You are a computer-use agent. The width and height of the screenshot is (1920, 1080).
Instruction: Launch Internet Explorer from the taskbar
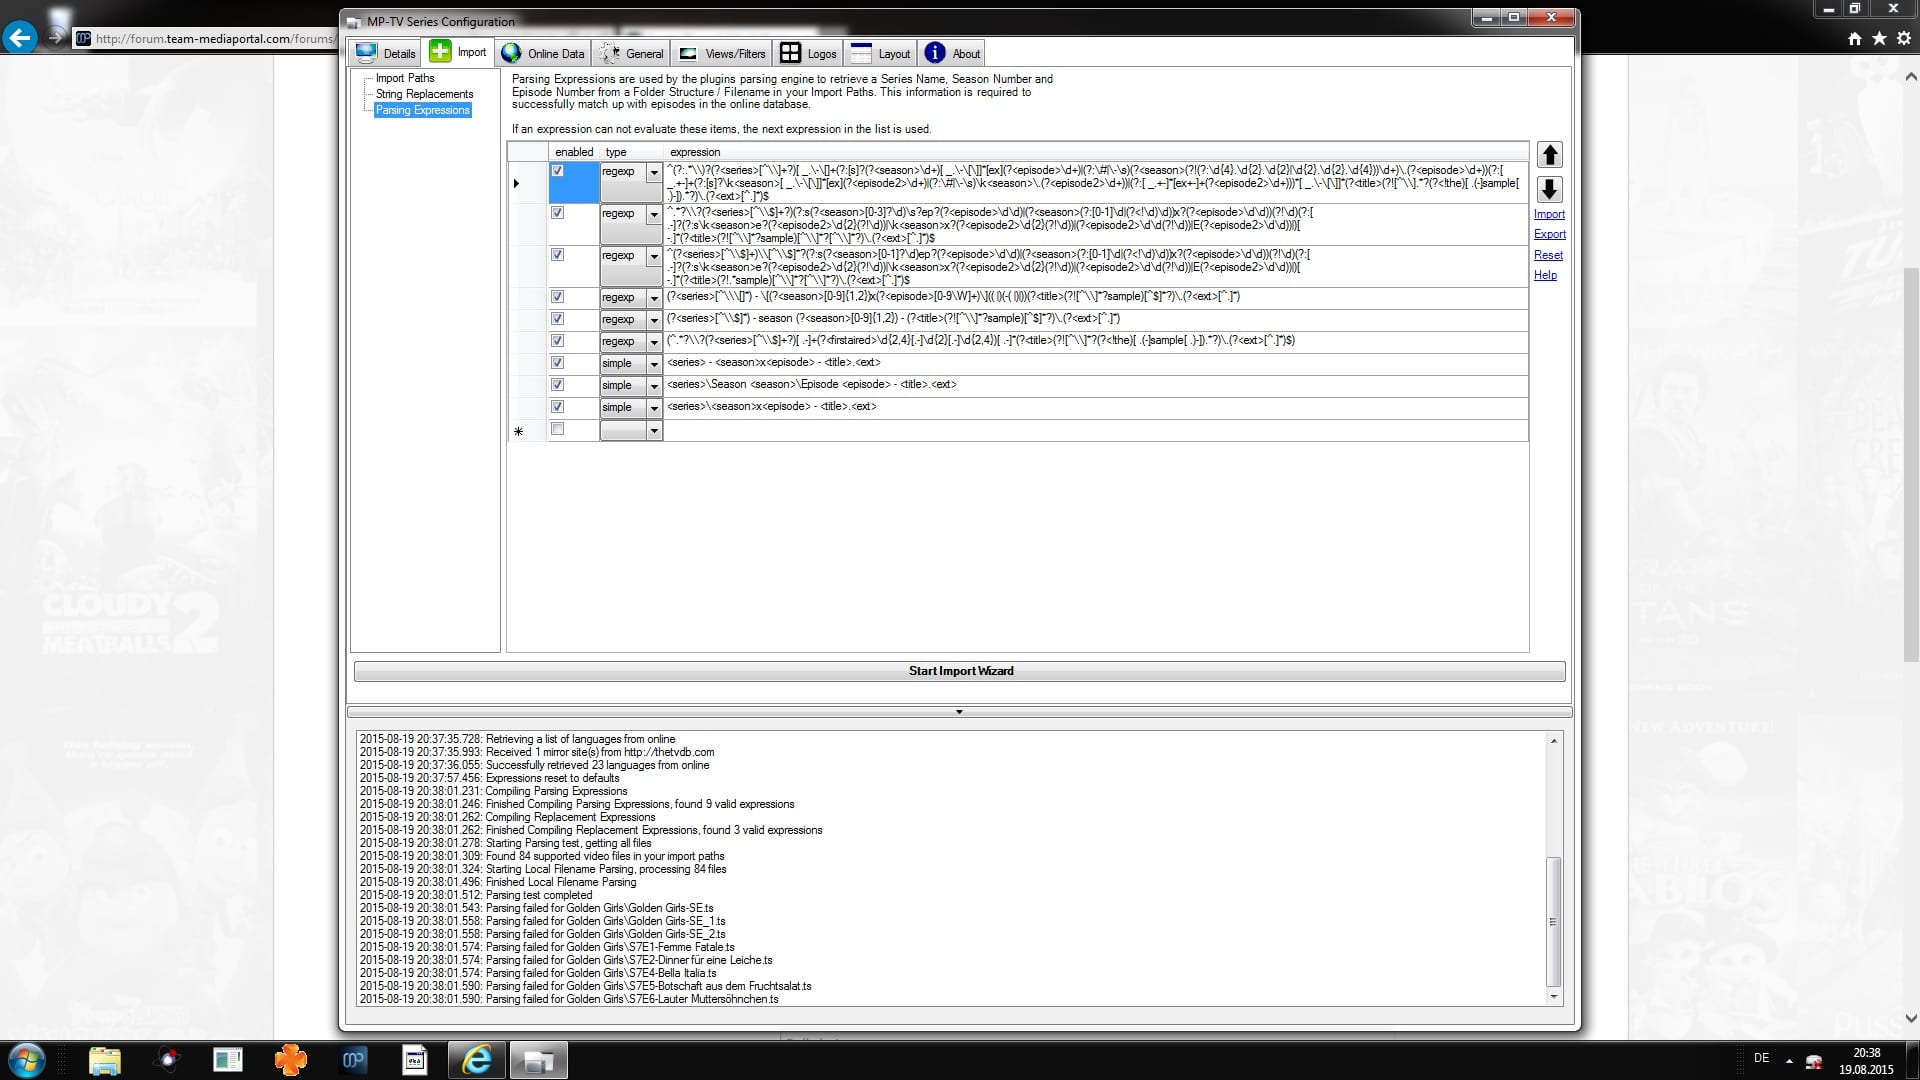[x=477, y=1060]
